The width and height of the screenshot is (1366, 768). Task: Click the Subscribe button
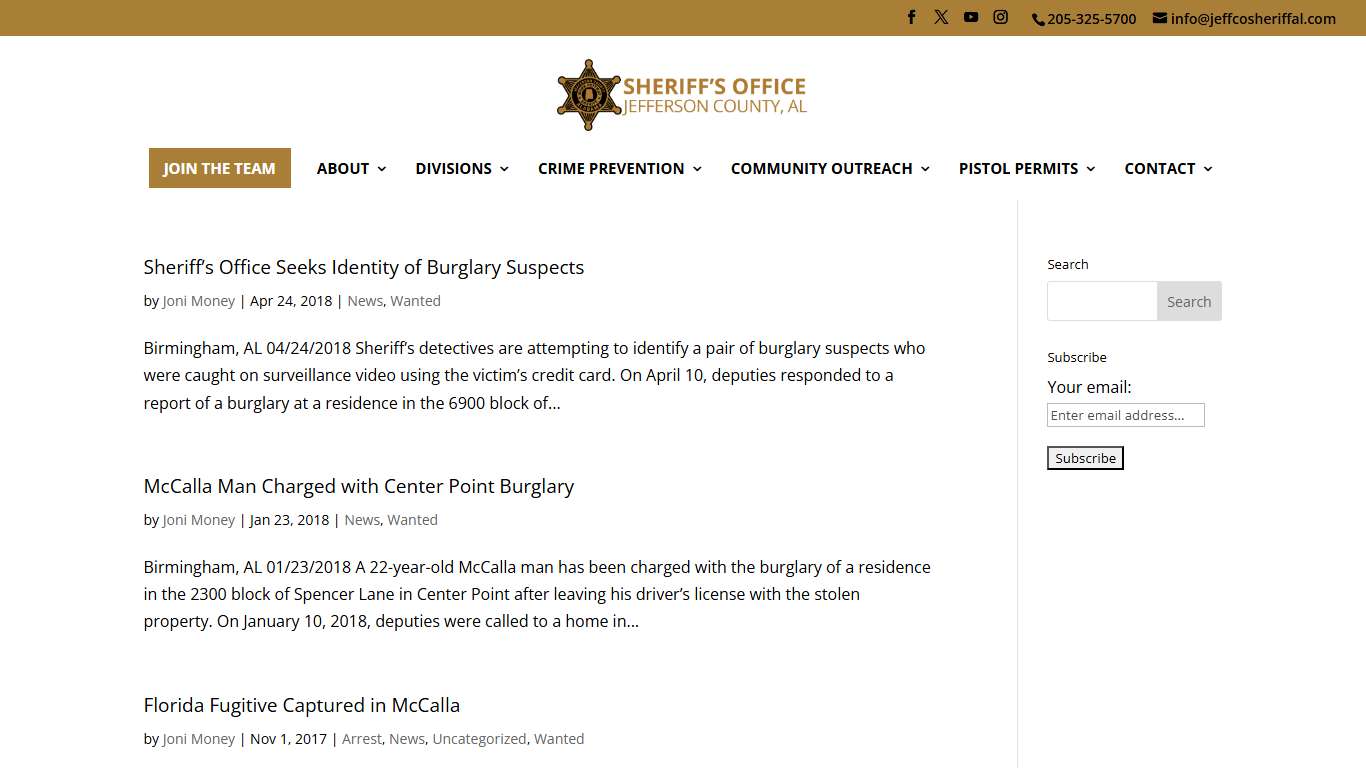[x=1085, y=457]
